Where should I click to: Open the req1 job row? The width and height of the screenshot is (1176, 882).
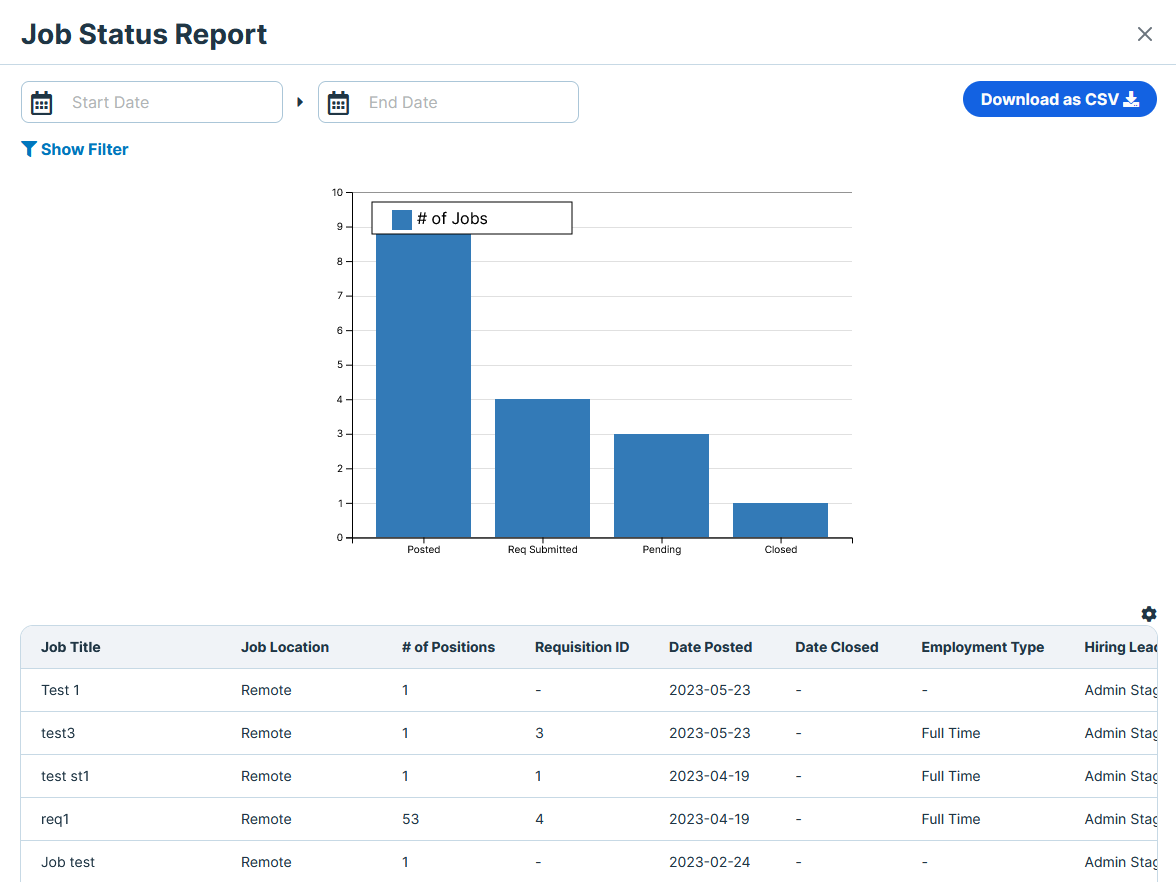[55, 819]
